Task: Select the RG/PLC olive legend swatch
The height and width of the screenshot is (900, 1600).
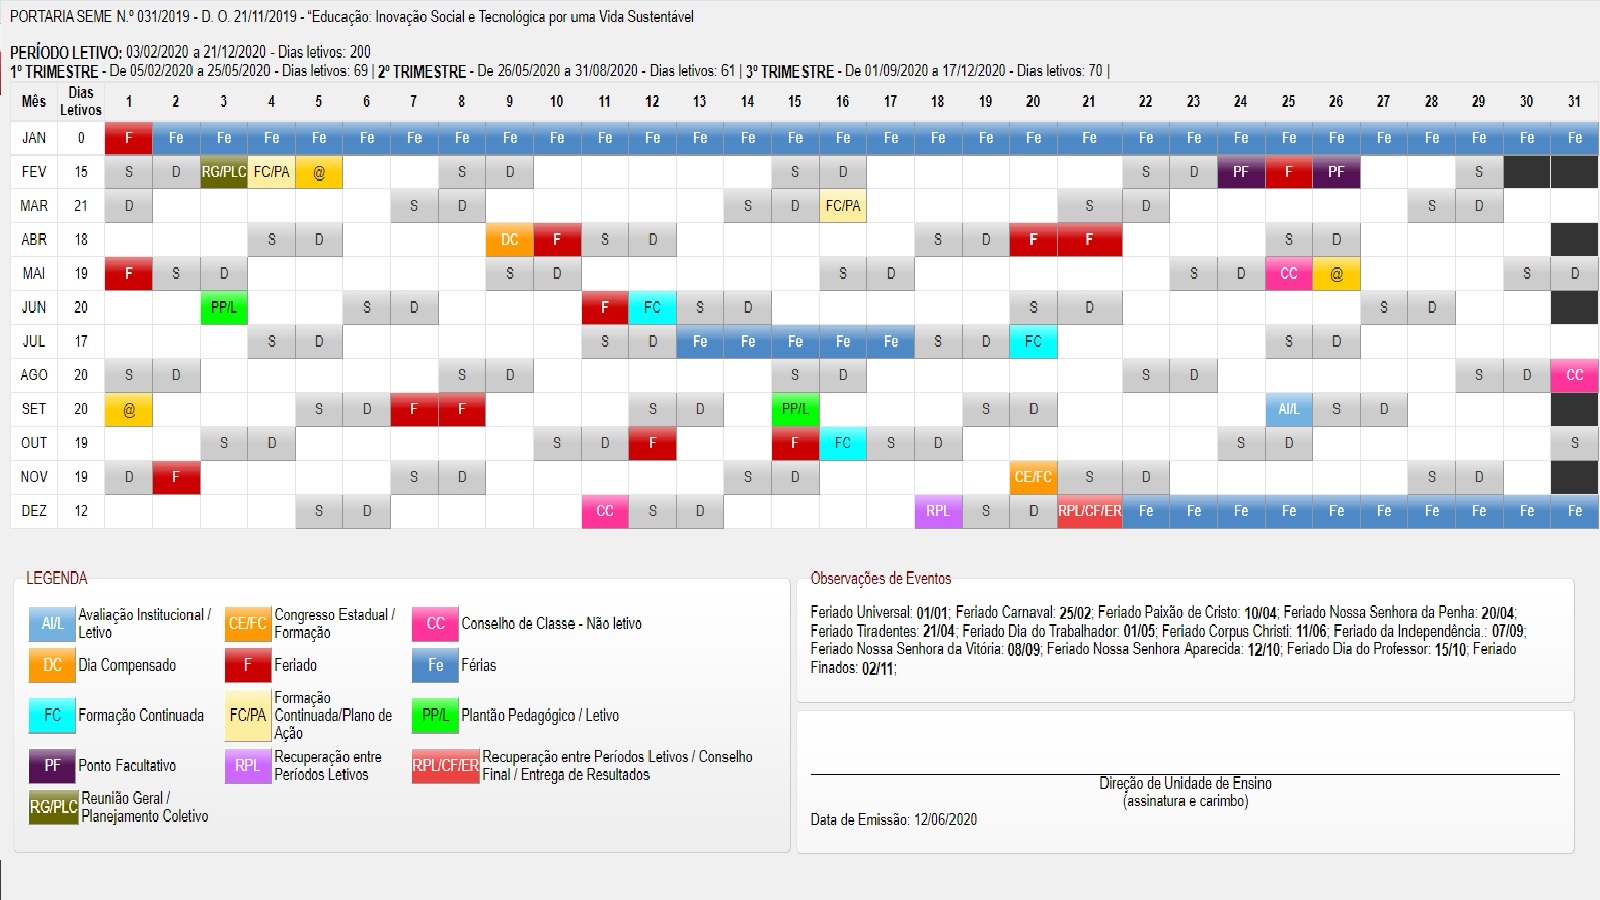Action: pos(53,807)
